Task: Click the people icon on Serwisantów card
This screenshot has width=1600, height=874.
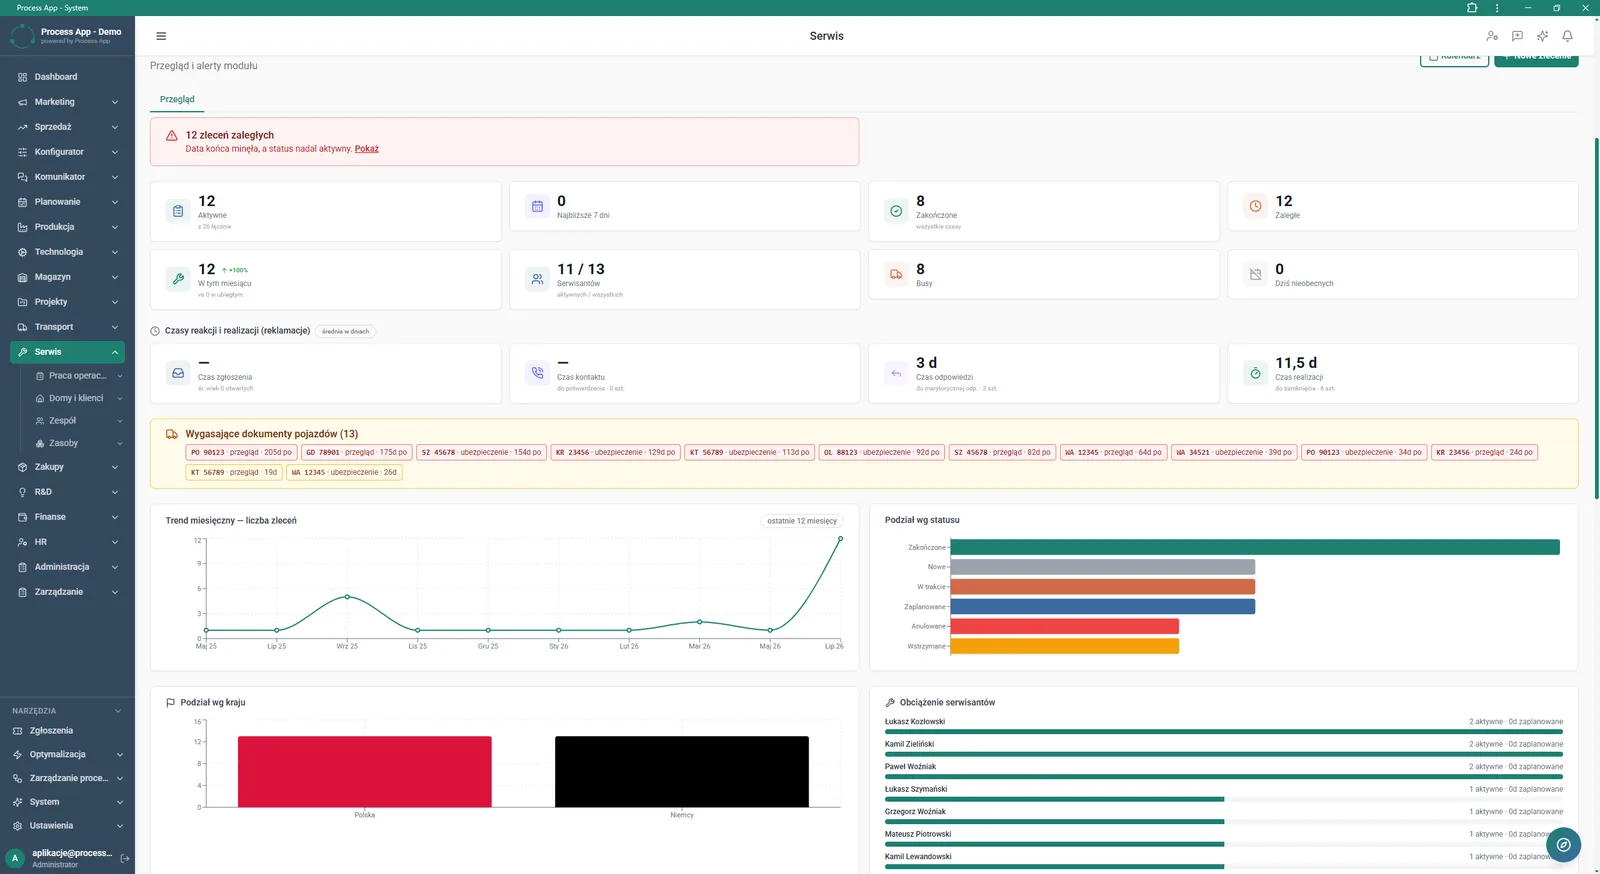Action: click(537, 279)
